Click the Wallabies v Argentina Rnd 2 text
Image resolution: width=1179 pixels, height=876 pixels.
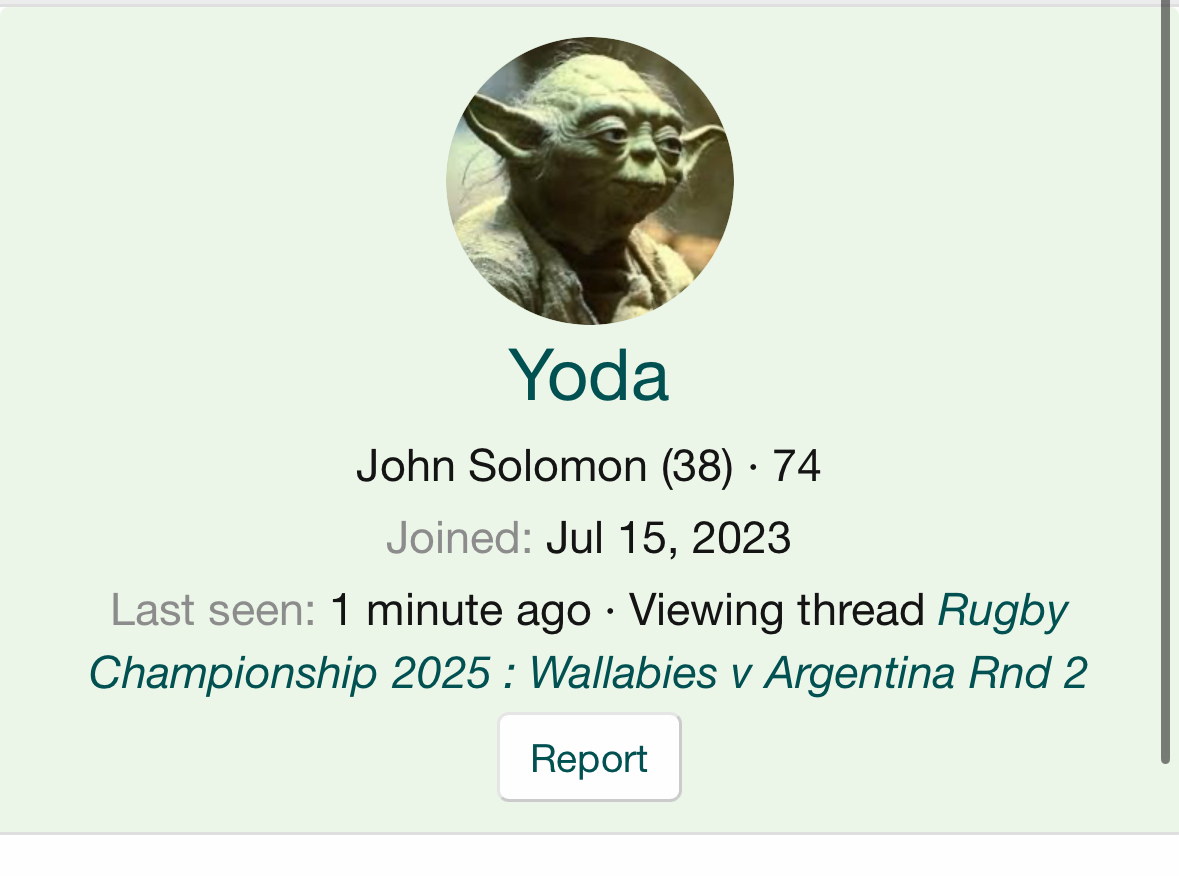(x=808, y=672)
